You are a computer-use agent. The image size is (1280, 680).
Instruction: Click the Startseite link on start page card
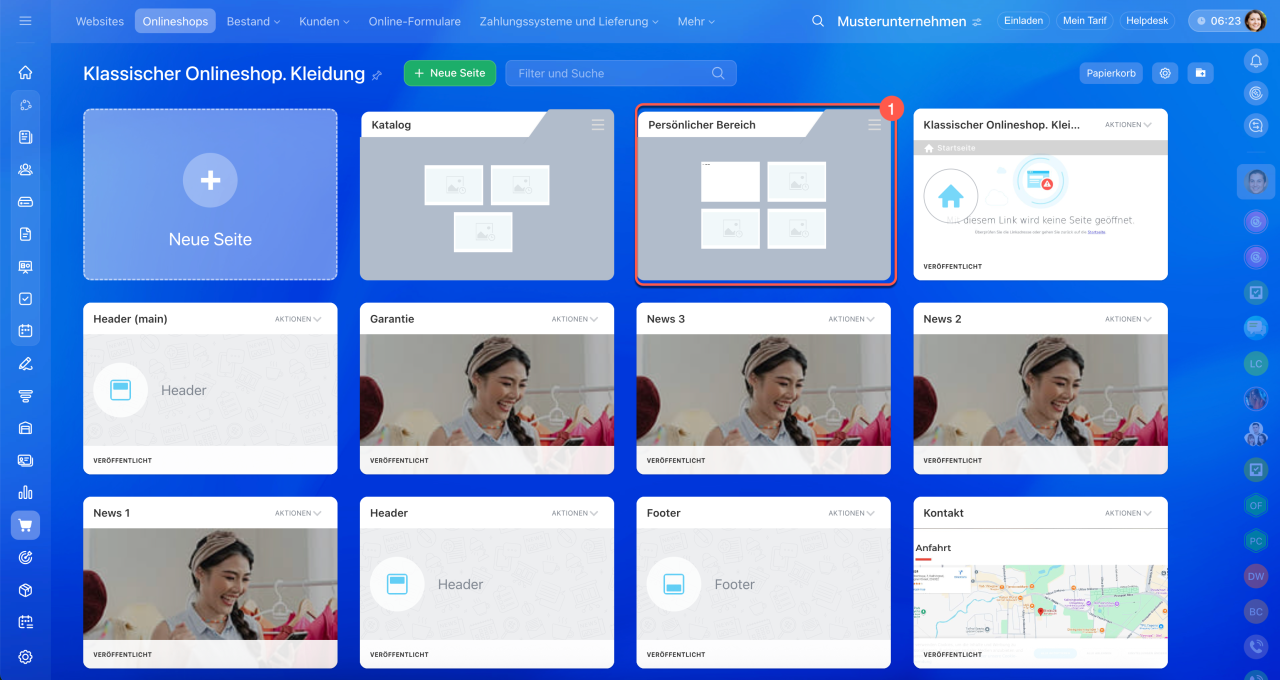[1097, 231]
